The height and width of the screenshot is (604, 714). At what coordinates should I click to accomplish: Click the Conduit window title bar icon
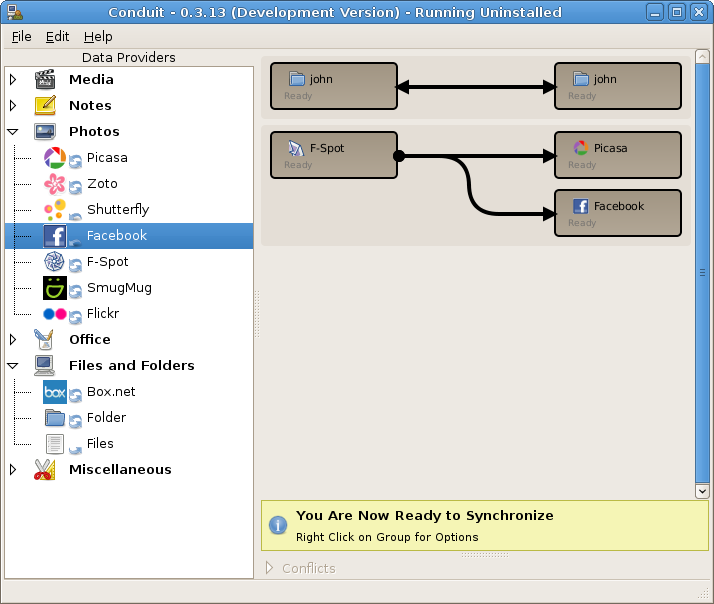(x=15, y=12)
